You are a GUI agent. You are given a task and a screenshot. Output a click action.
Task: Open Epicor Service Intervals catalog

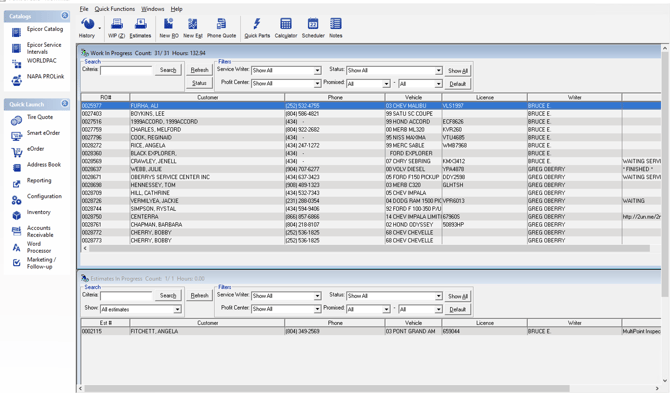point(37,48)
